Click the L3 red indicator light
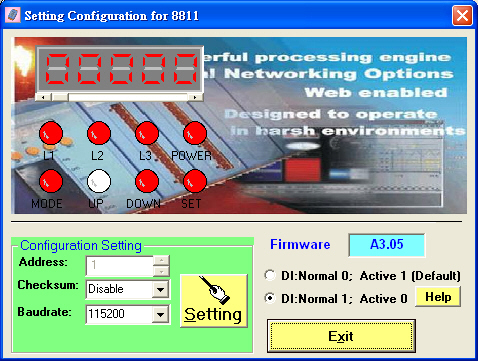This screenshot has height=361, width=478. [147, 133]
